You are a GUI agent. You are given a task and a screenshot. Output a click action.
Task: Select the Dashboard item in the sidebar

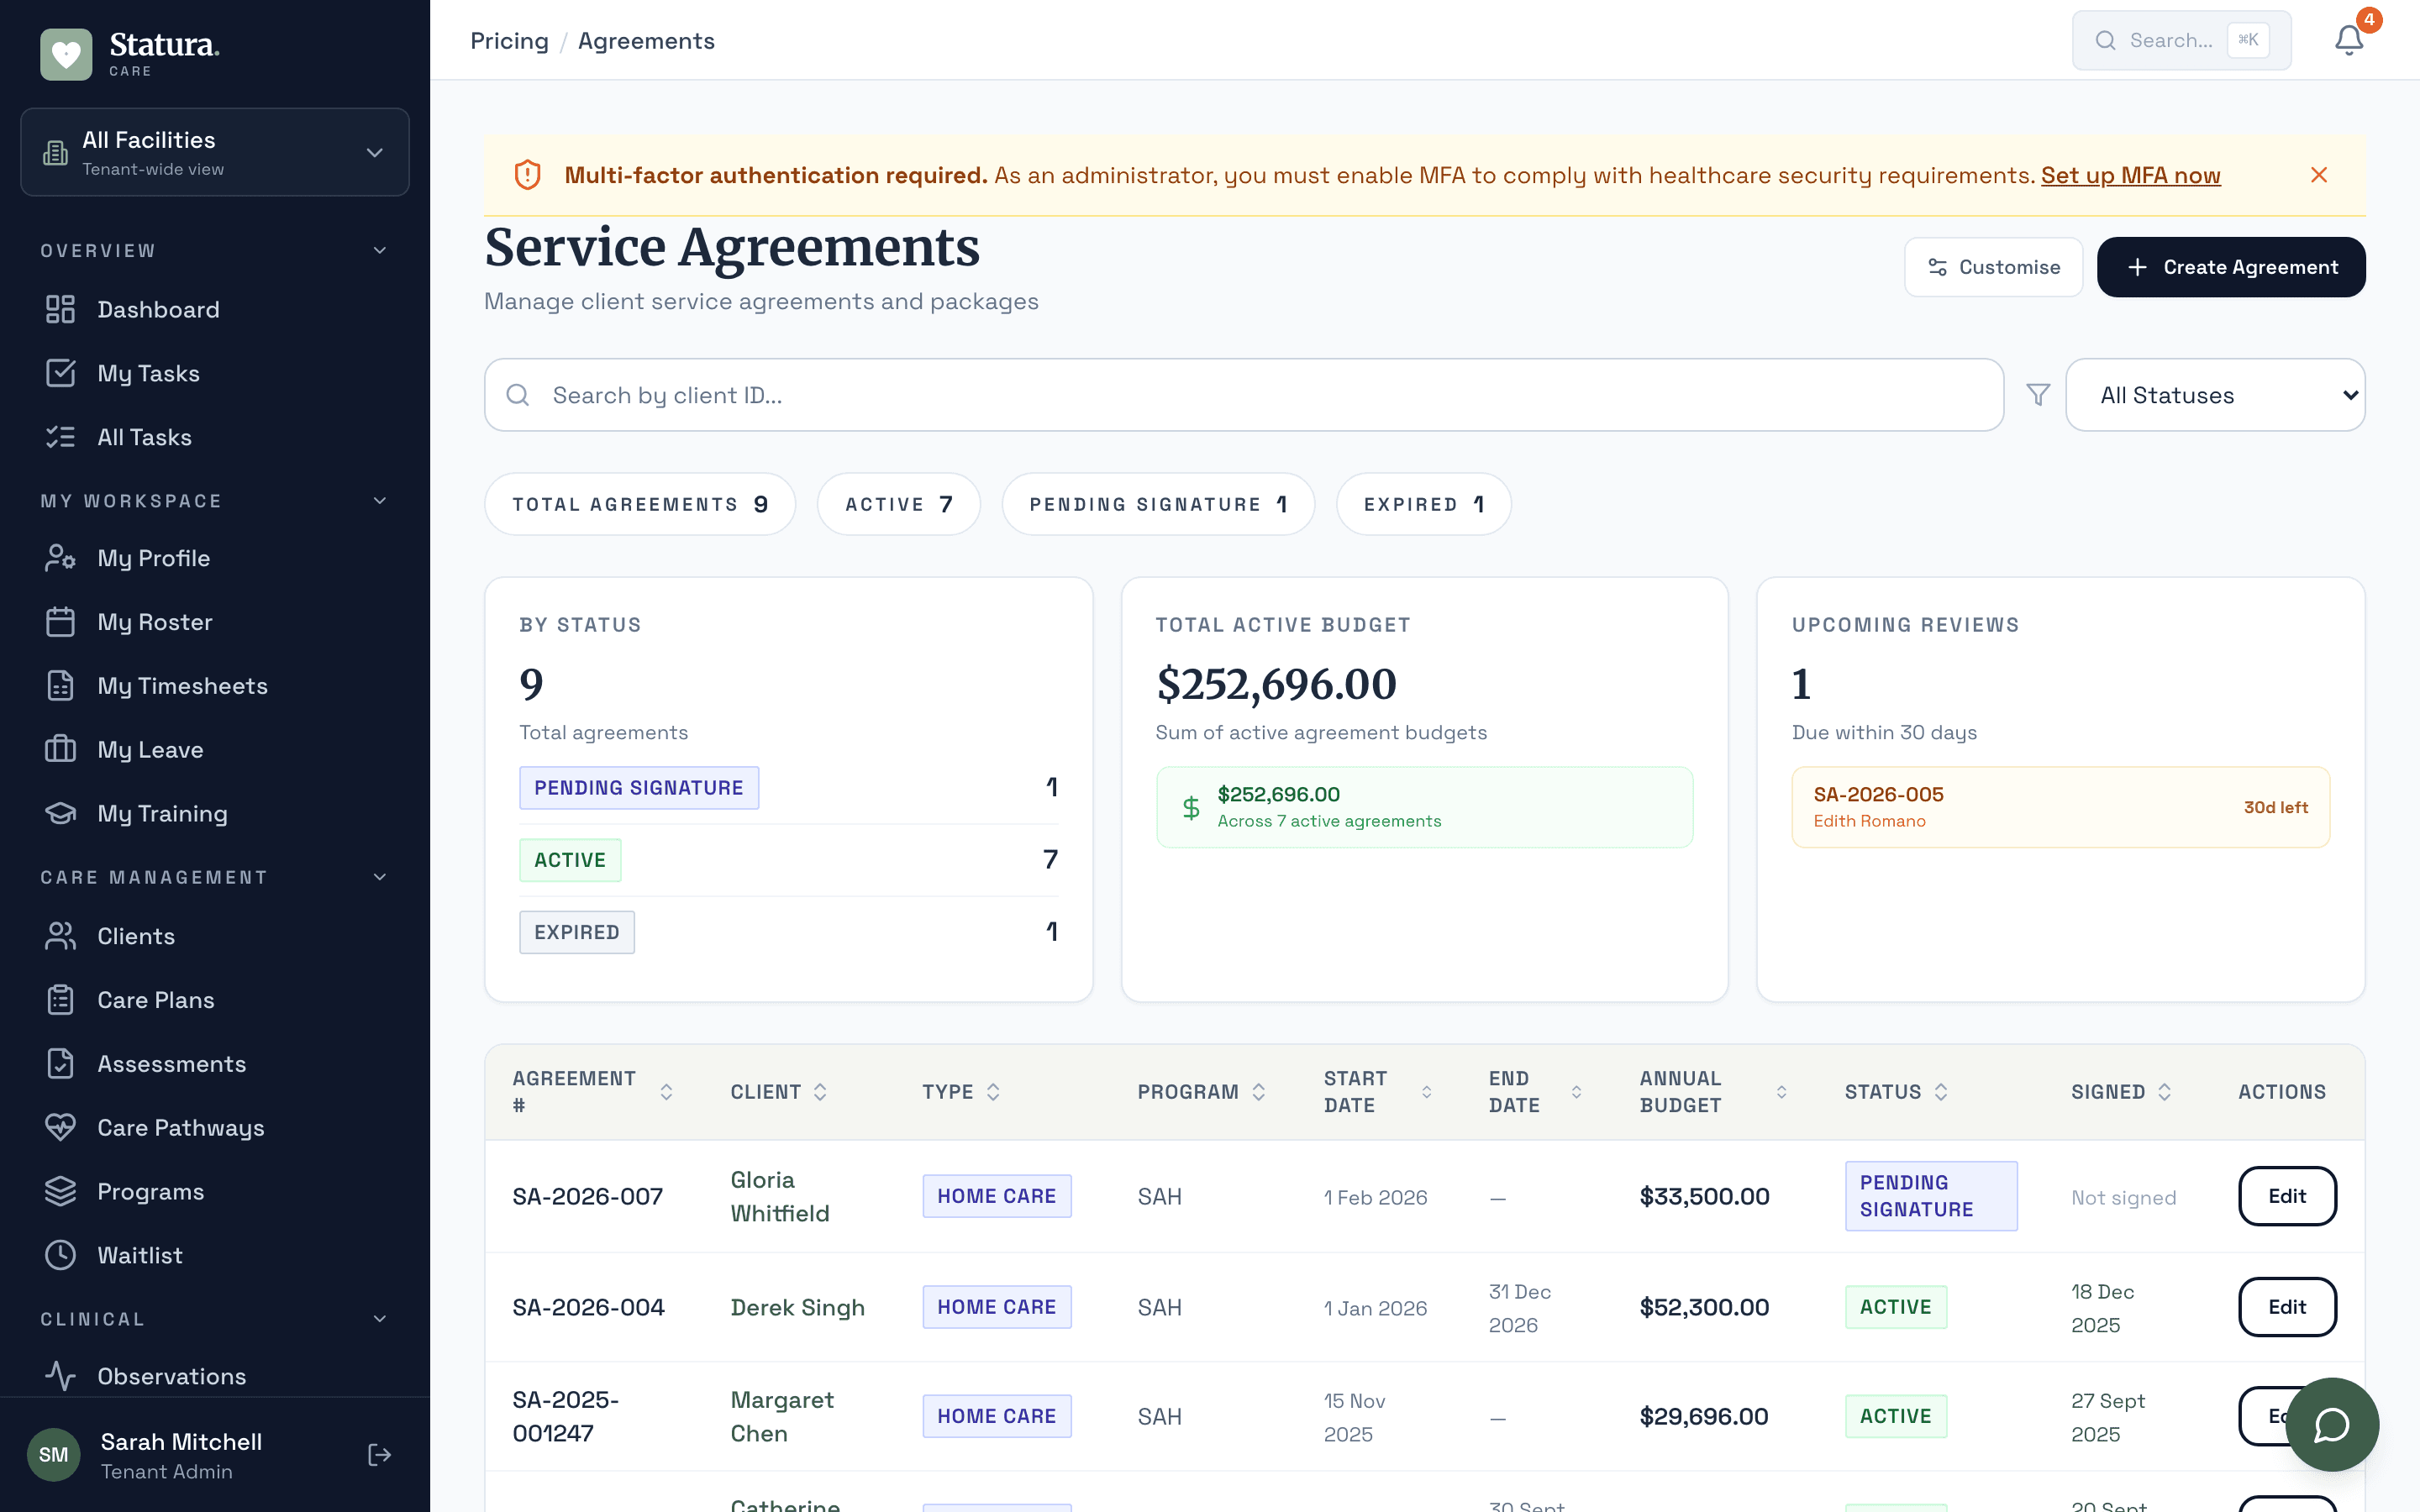(158, 309)
